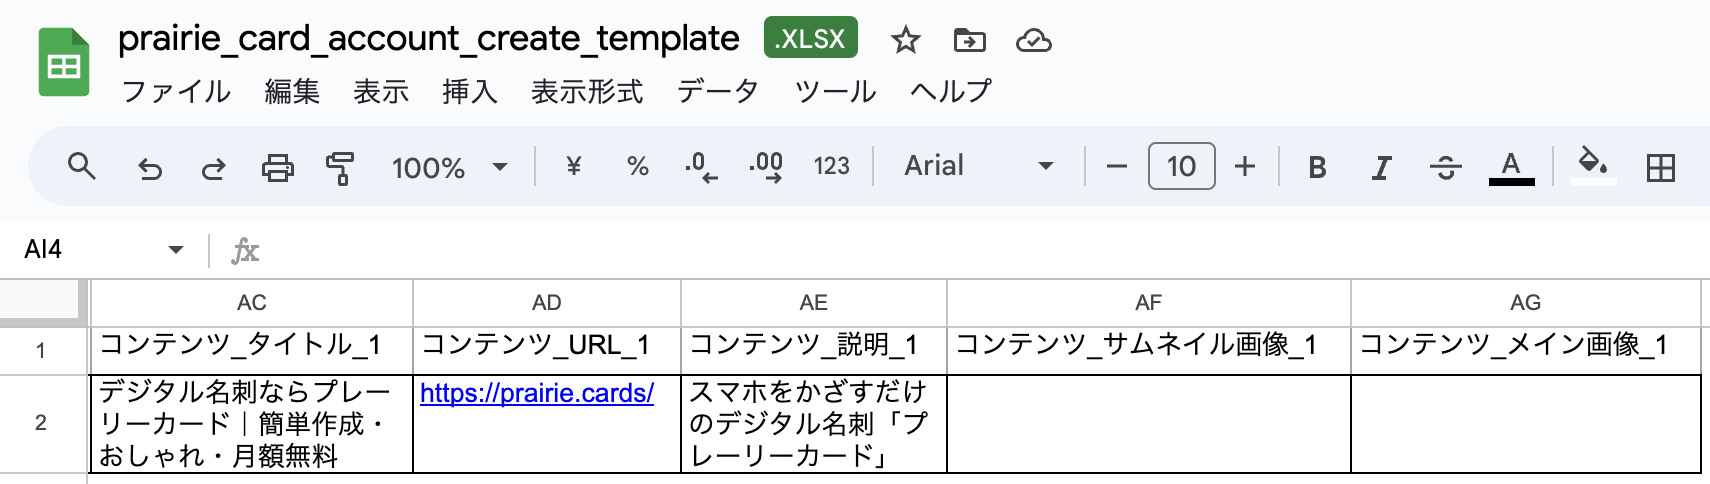The height and width of the screenshot is (484, 1710).
Task: Open the データ menu
Action: [717, 91]
